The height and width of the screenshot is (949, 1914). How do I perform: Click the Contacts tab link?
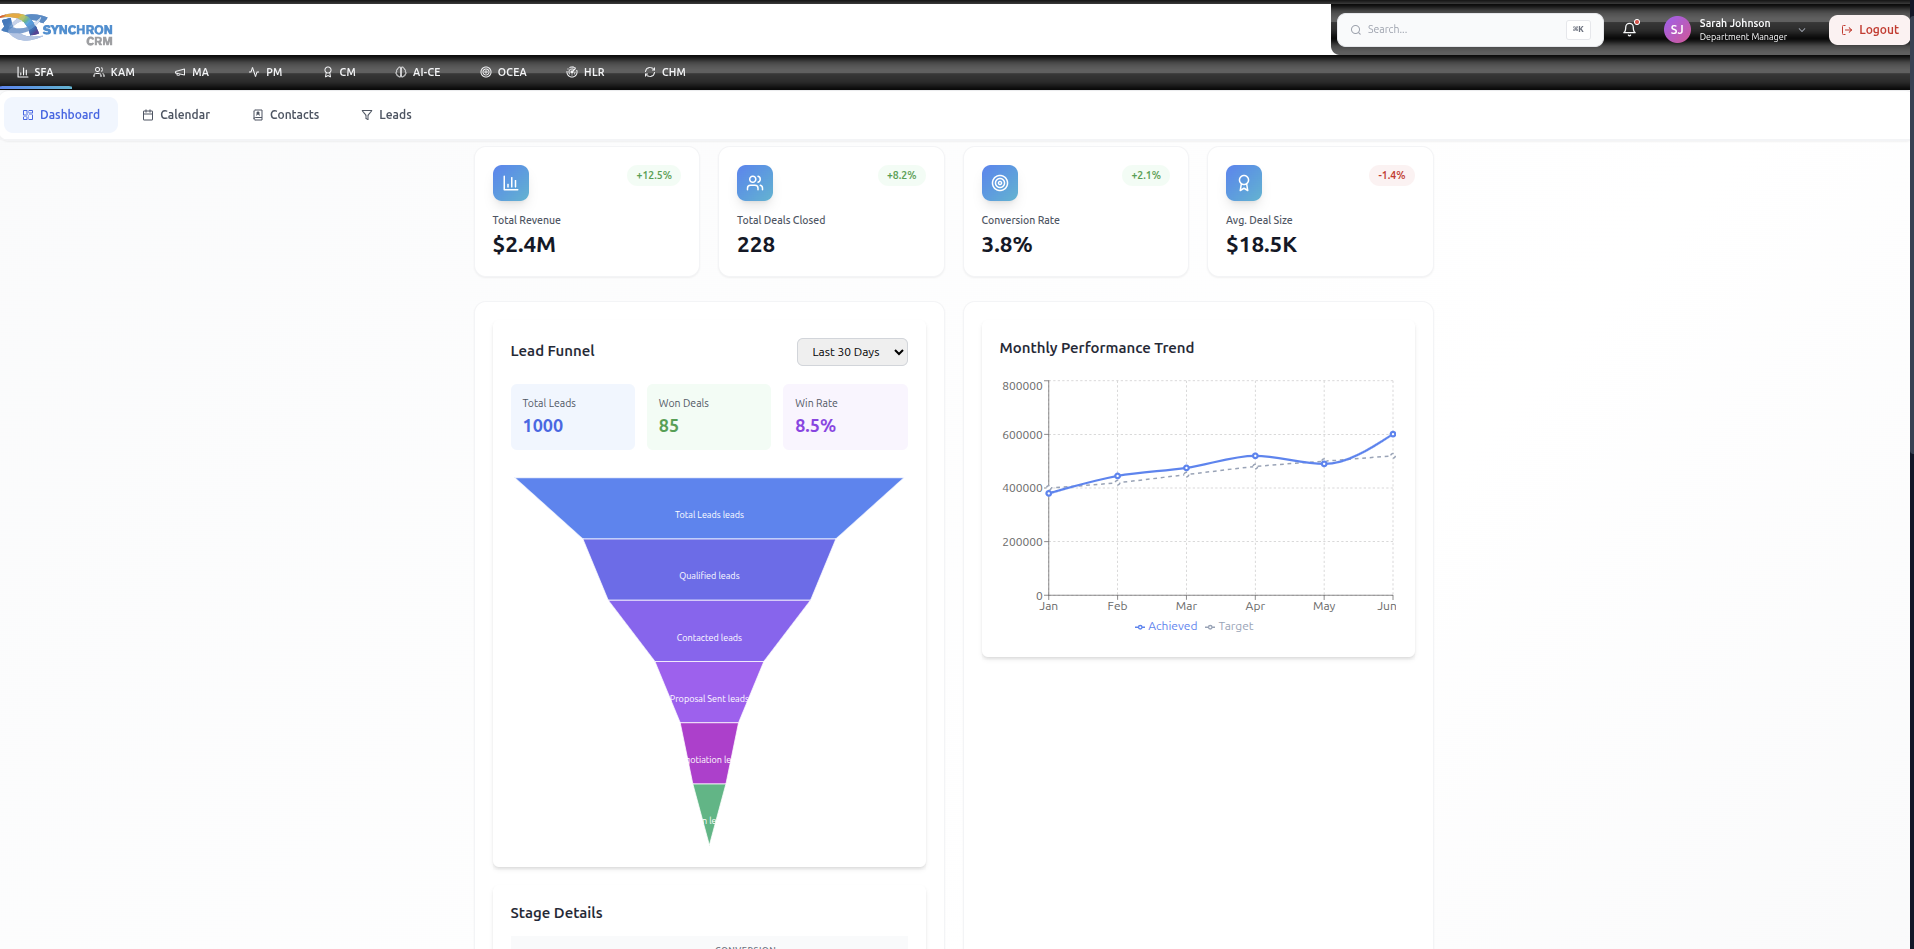coord(286,115)
